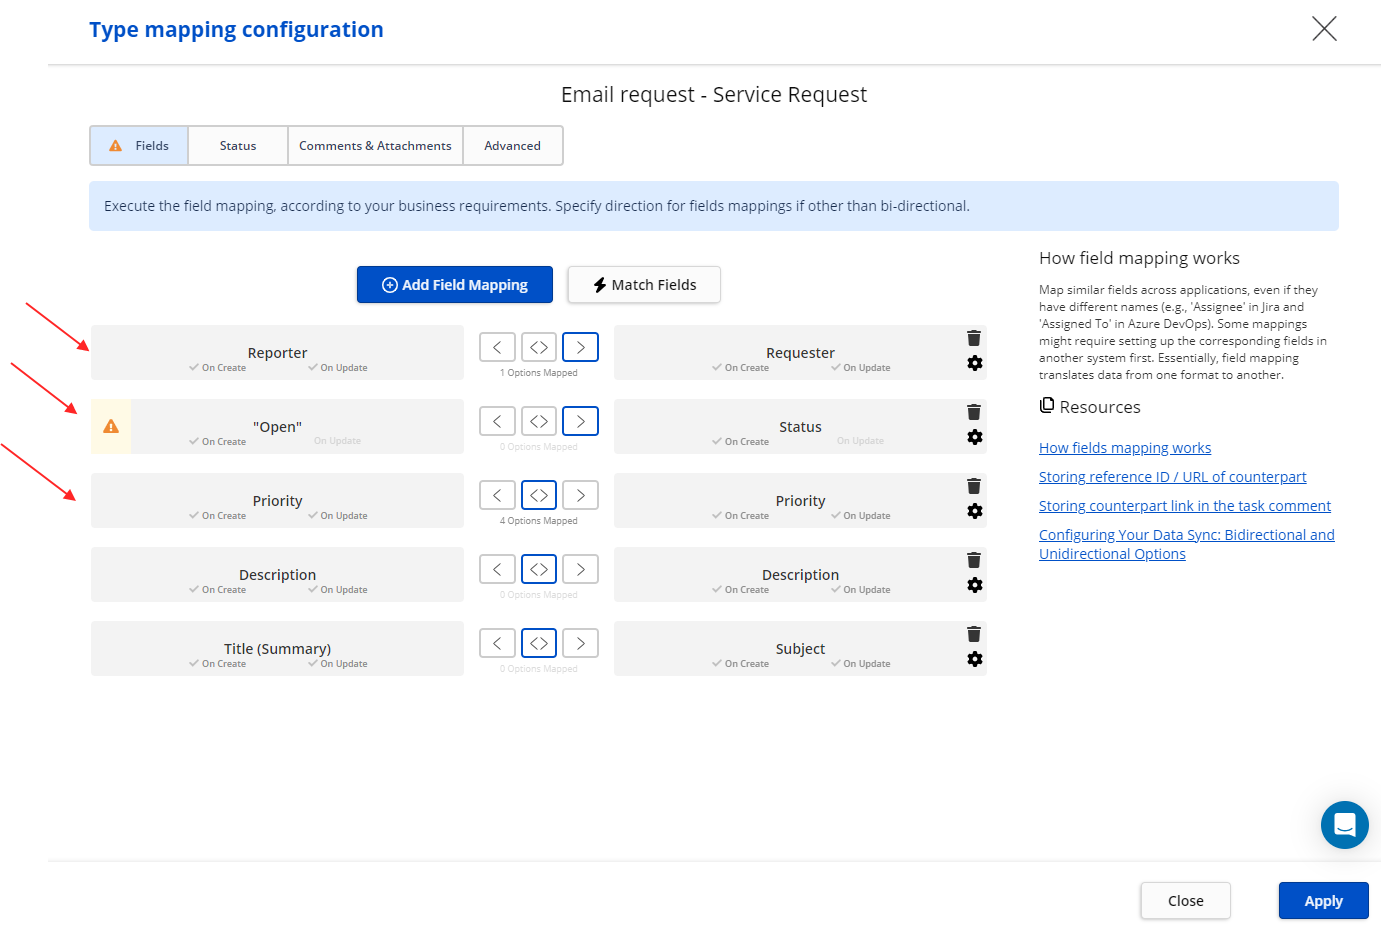The image size is (1381, 936).
Task: Select the left Priority field box
Action: click(277, 500)
